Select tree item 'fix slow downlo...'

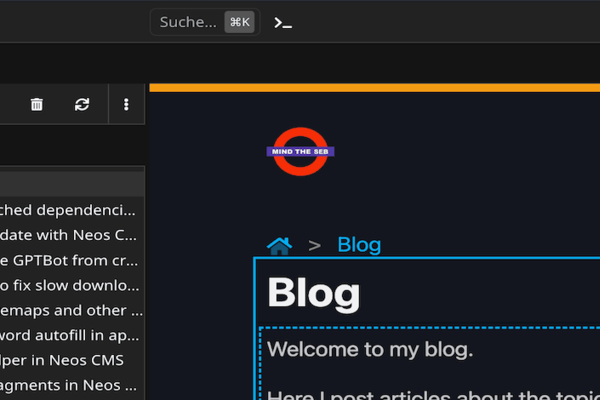(70, 285)
